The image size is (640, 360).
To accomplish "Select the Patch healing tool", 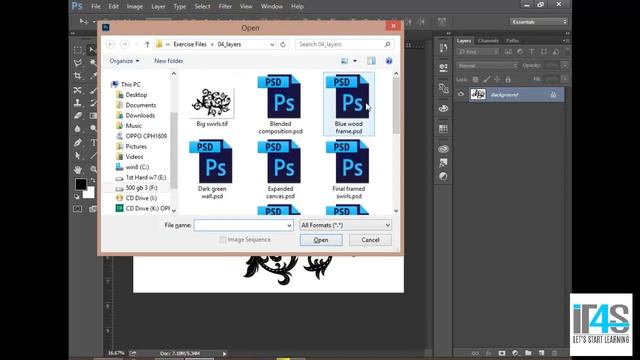I will pyautogui.click(x=78, y=90).
